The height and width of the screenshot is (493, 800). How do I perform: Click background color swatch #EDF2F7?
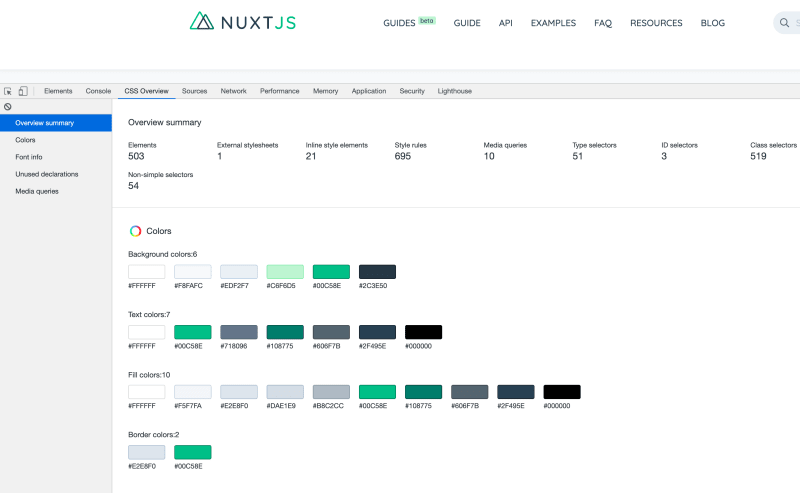[239, 272]
